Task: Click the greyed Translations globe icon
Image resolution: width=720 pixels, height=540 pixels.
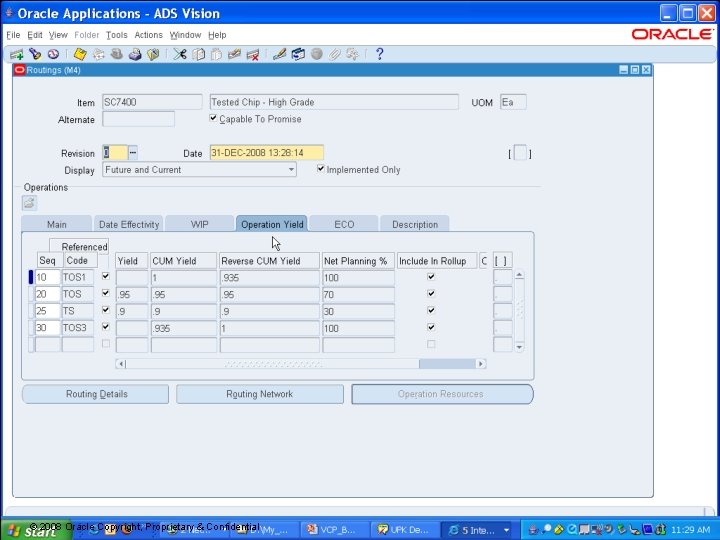Action: point(316,54)
